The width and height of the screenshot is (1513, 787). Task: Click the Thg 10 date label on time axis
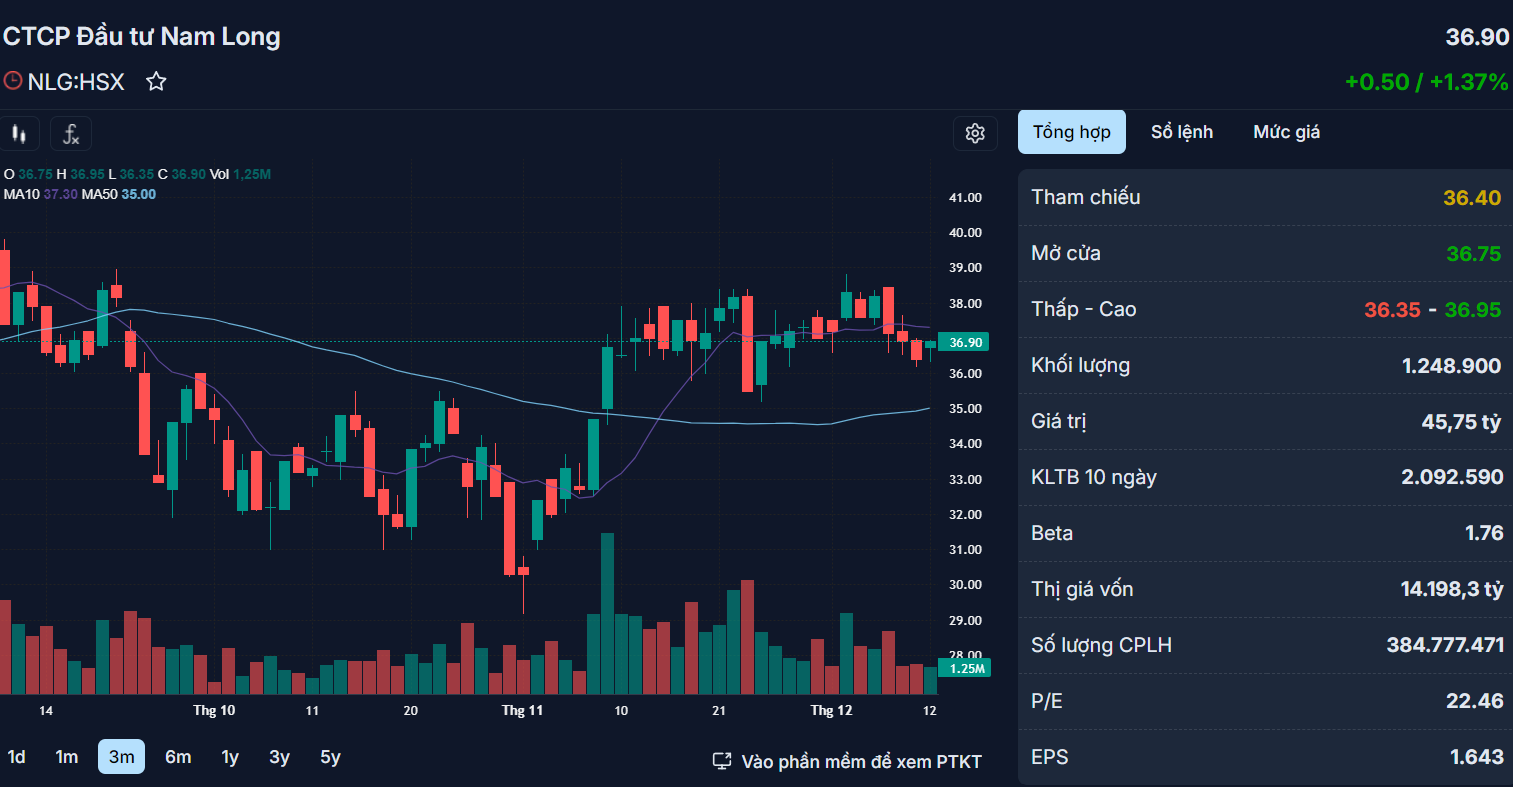click(214, 710)
